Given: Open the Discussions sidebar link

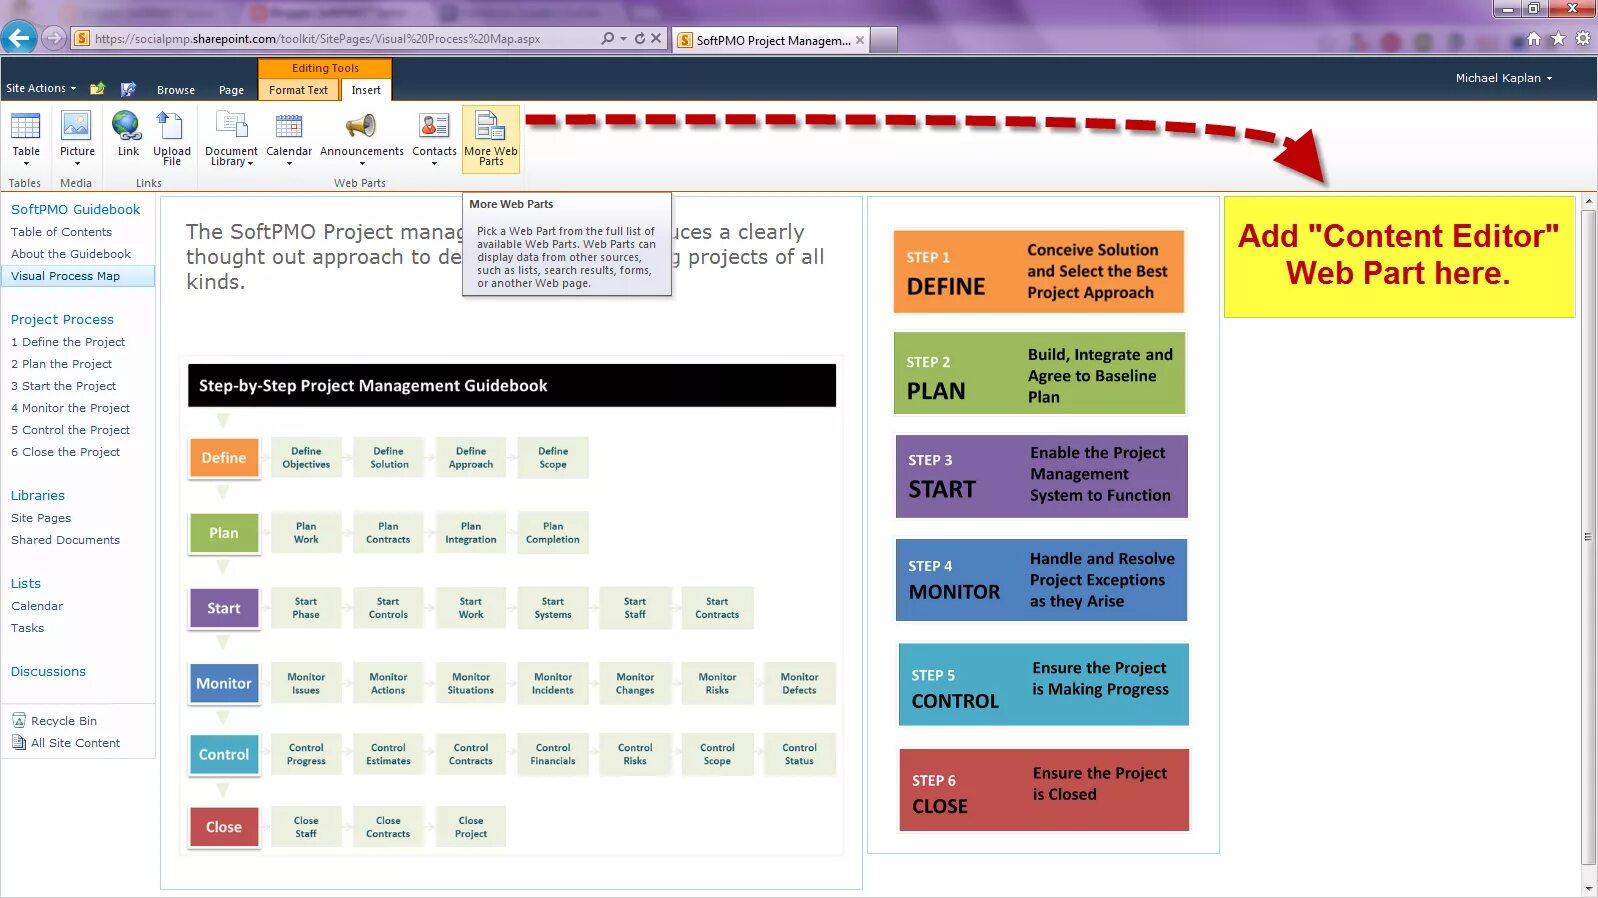Looking at the screenshot, I should pos(48,672).
